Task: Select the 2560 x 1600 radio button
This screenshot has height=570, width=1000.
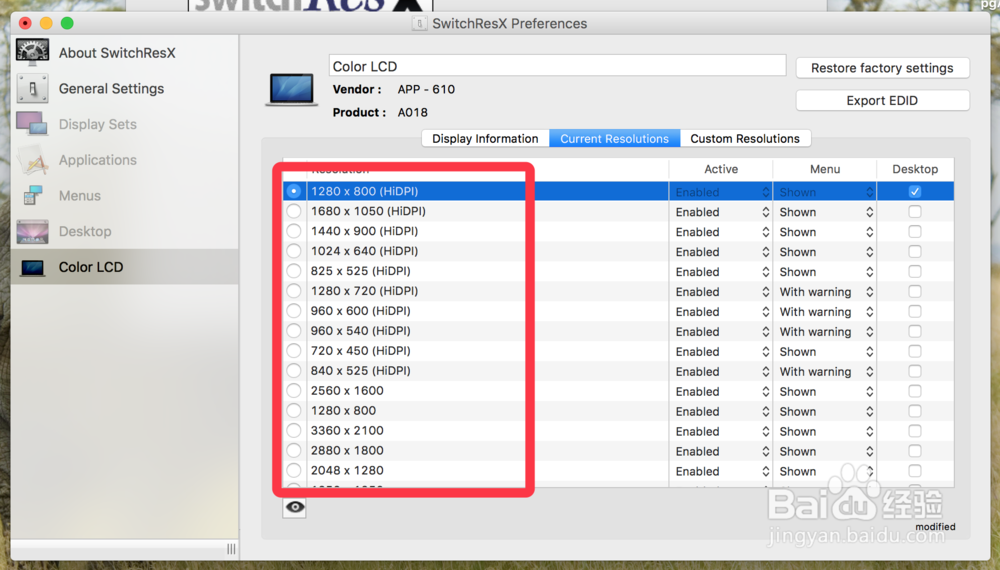Action: coord(293,390)
